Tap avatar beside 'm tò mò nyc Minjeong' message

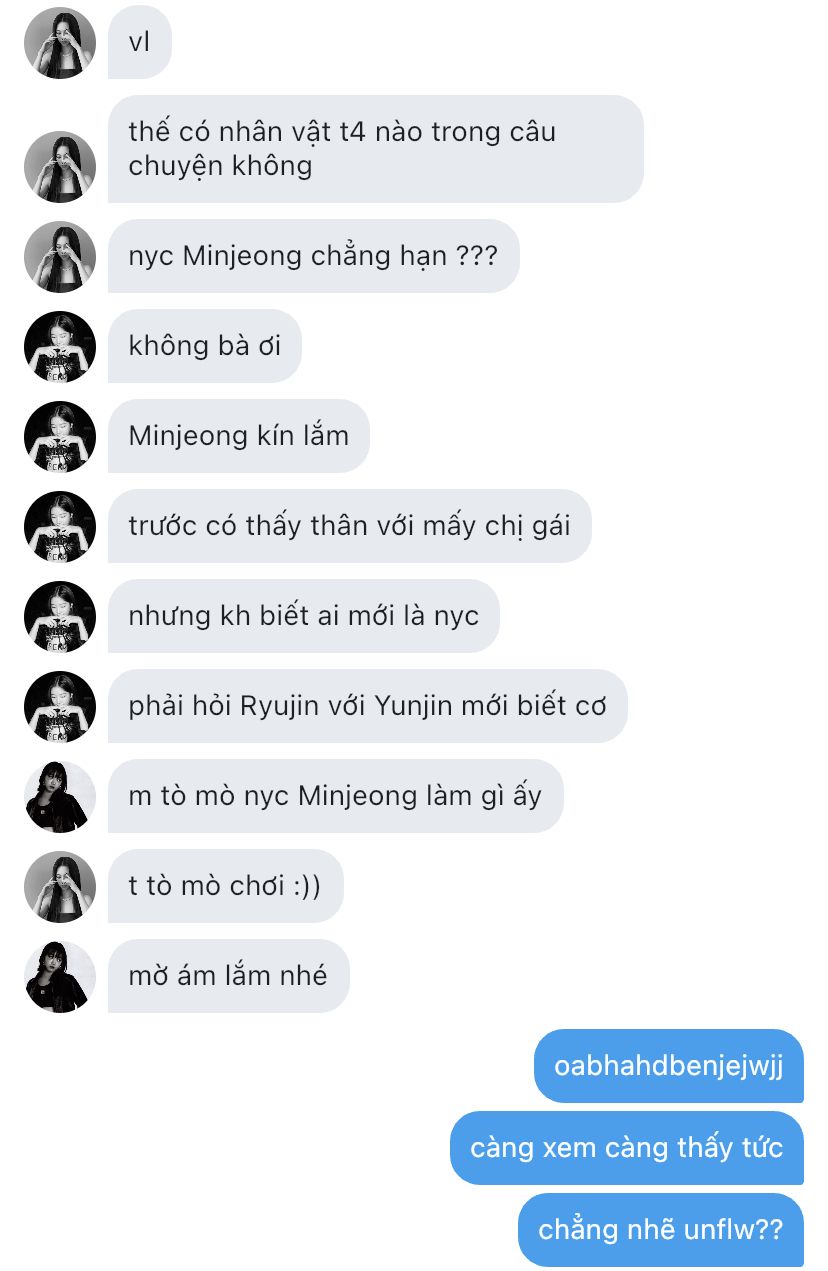click(60, 797)
